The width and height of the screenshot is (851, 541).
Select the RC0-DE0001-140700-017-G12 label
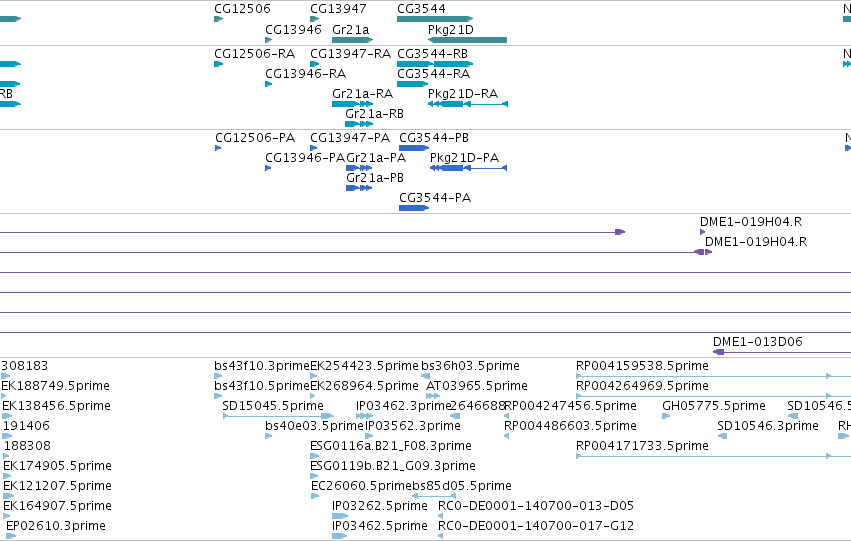(536, 526)
